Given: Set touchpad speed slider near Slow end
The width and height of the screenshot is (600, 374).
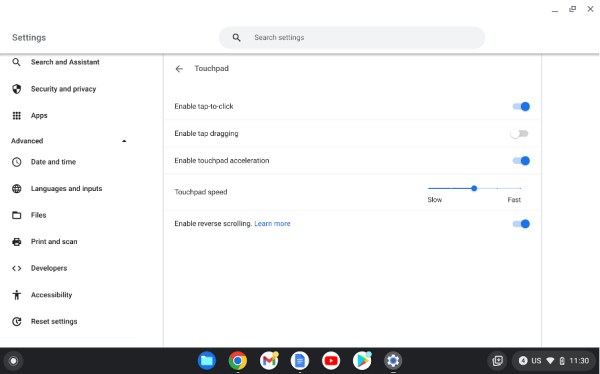Looking at the screenshot, I should 429,188.
